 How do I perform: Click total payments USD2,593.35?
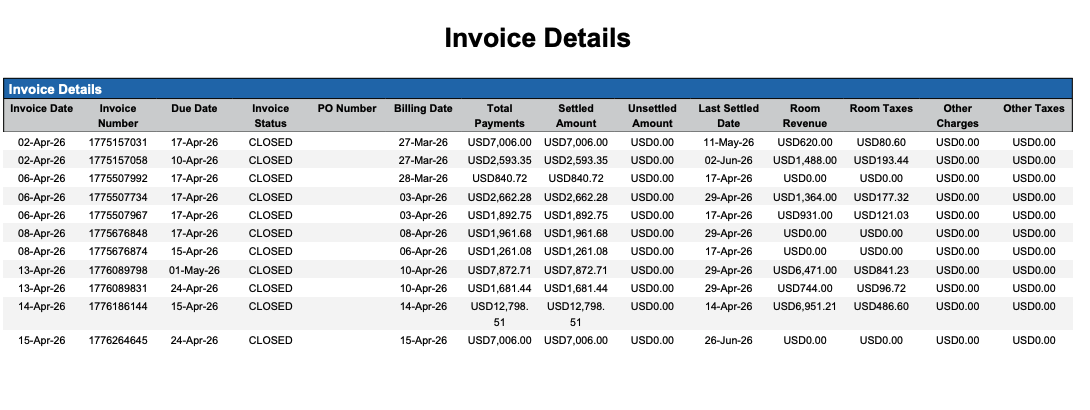[x=500, y=161]
